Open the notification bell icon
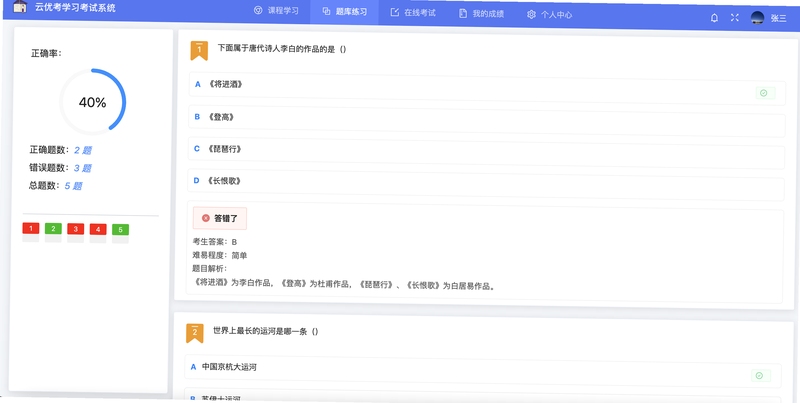The height and width of the screenshot is (403, 800). pos(714,18)
